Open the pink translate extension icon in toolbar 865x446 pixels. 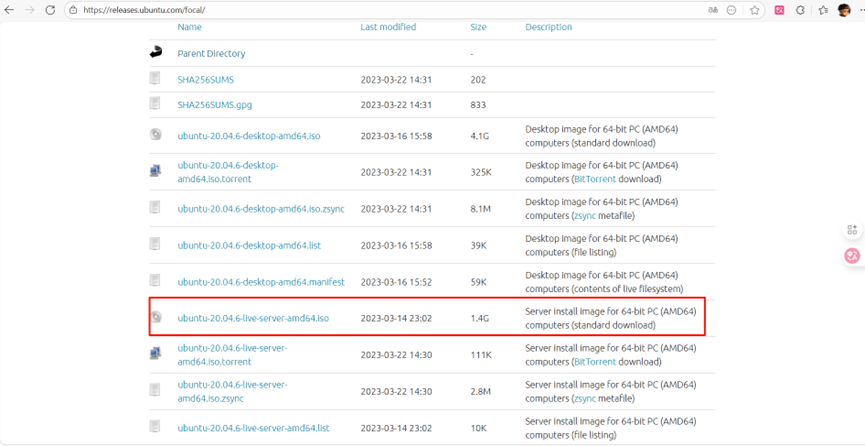(x=779, y=10)
